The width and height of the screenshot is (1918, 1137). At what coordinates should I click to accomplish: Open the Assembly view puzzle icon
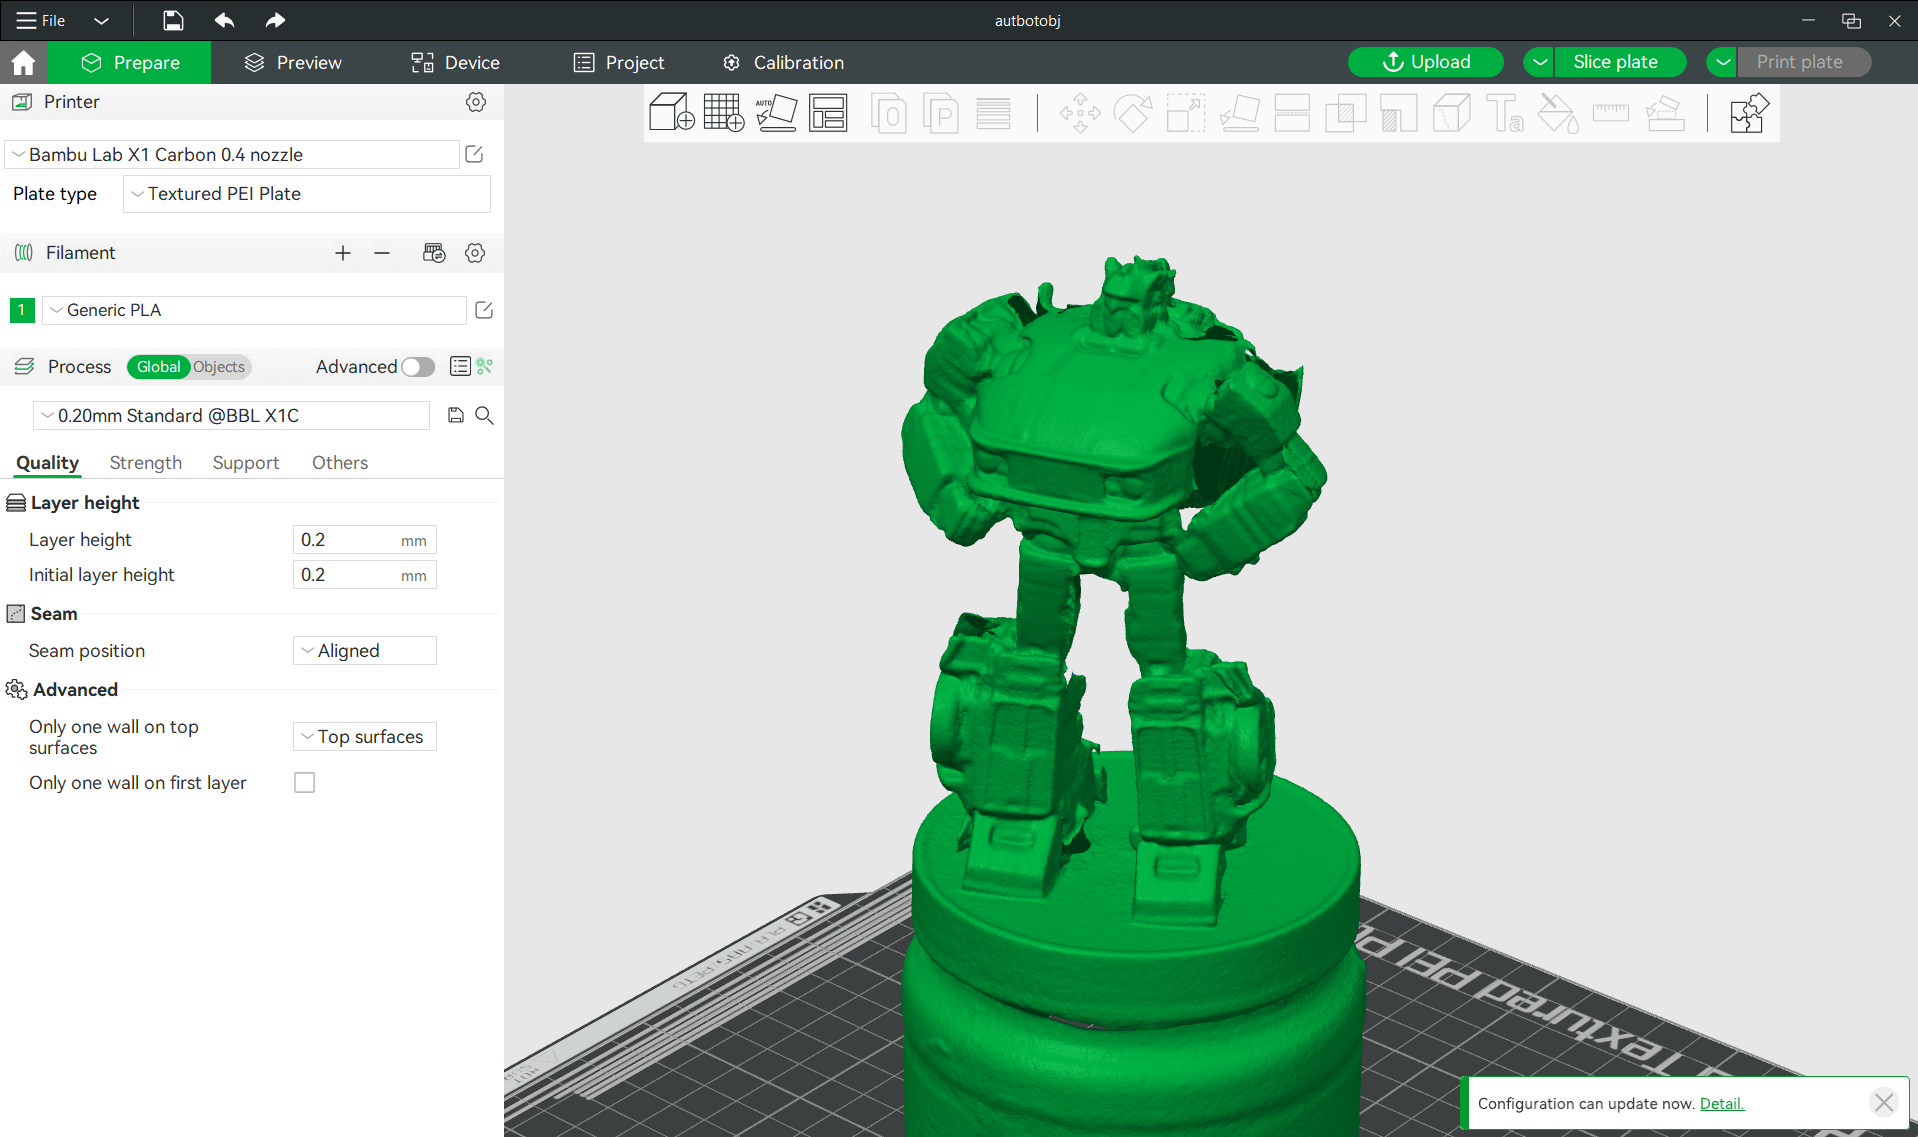[1748, 113]
